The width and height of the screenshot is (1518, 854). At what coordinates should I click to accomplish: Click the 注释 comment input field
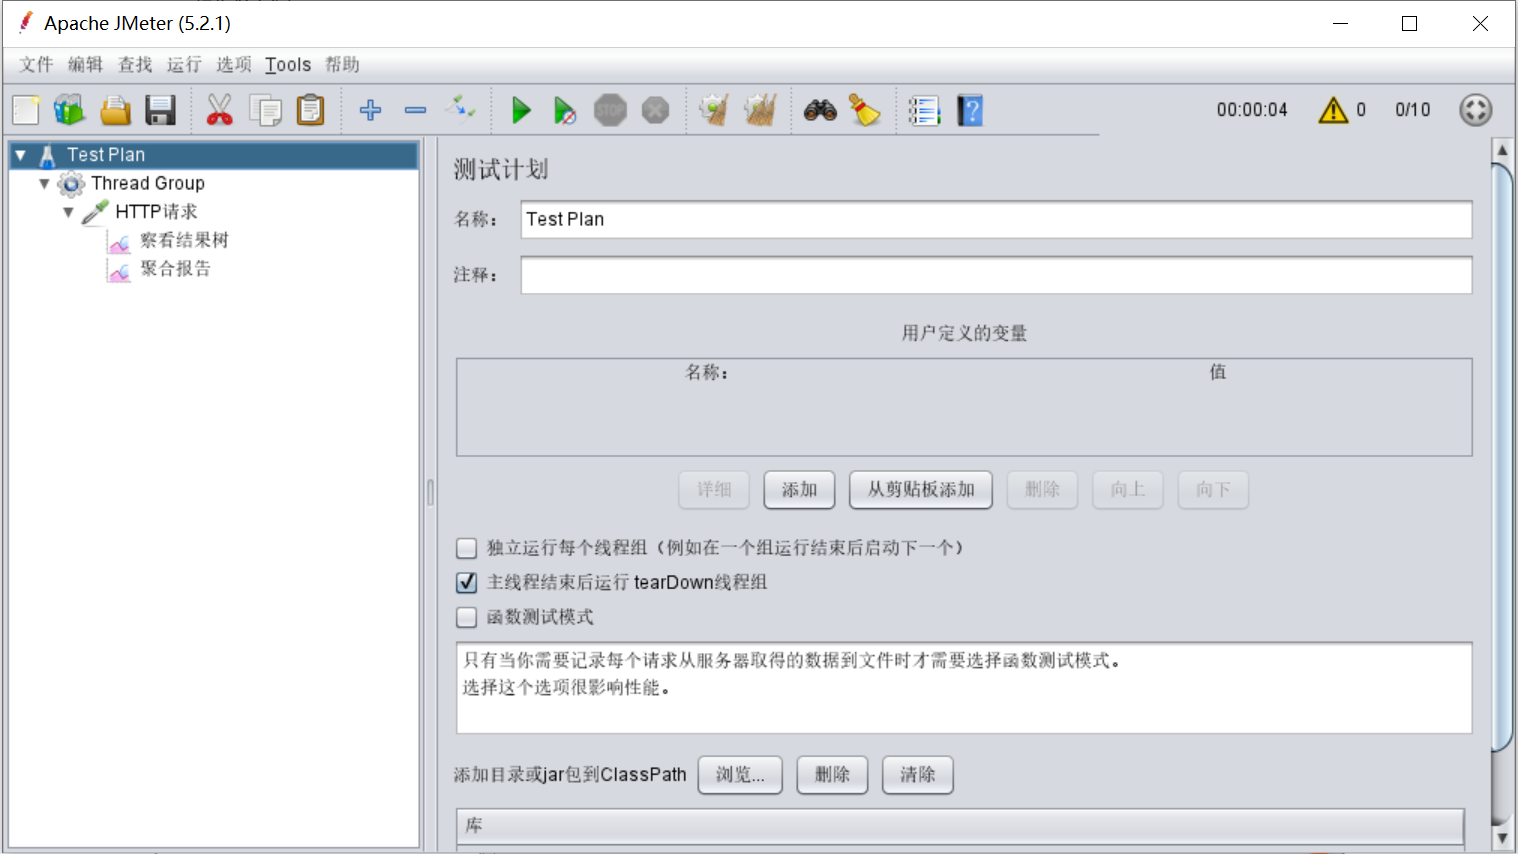coord(996,275)
